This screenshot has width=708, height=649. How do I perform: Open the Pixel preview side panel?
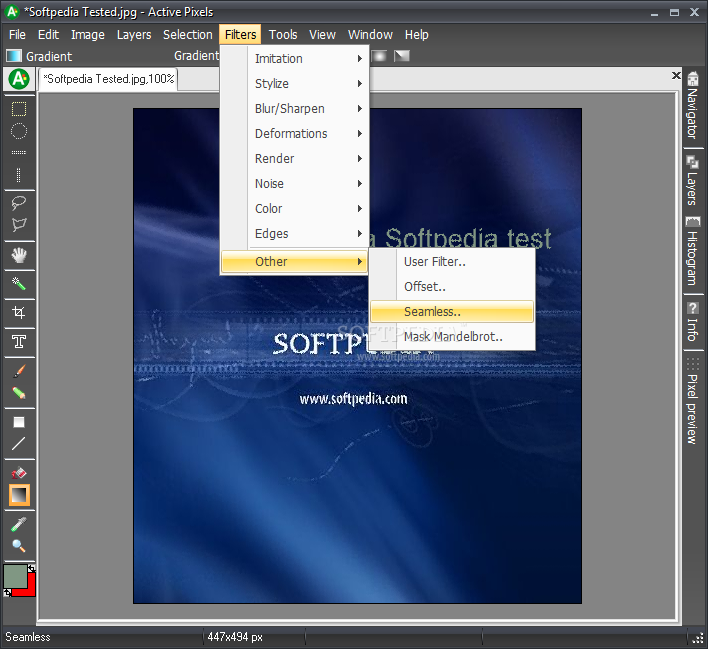(693, 401)
